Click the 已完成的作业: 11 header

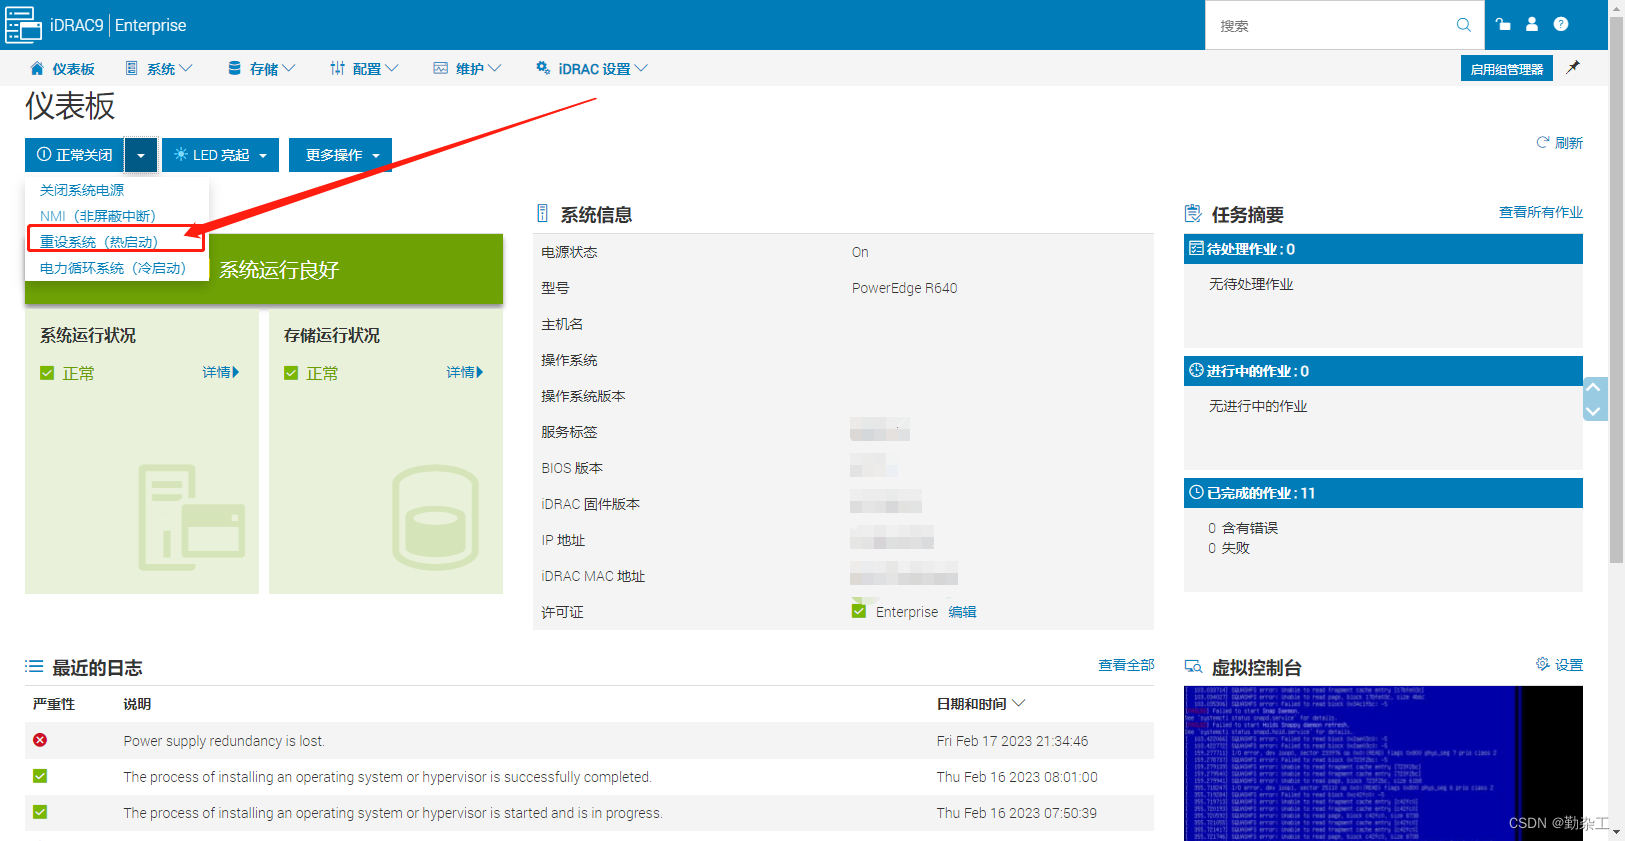pyautogui.click(x=1383, y=493)
